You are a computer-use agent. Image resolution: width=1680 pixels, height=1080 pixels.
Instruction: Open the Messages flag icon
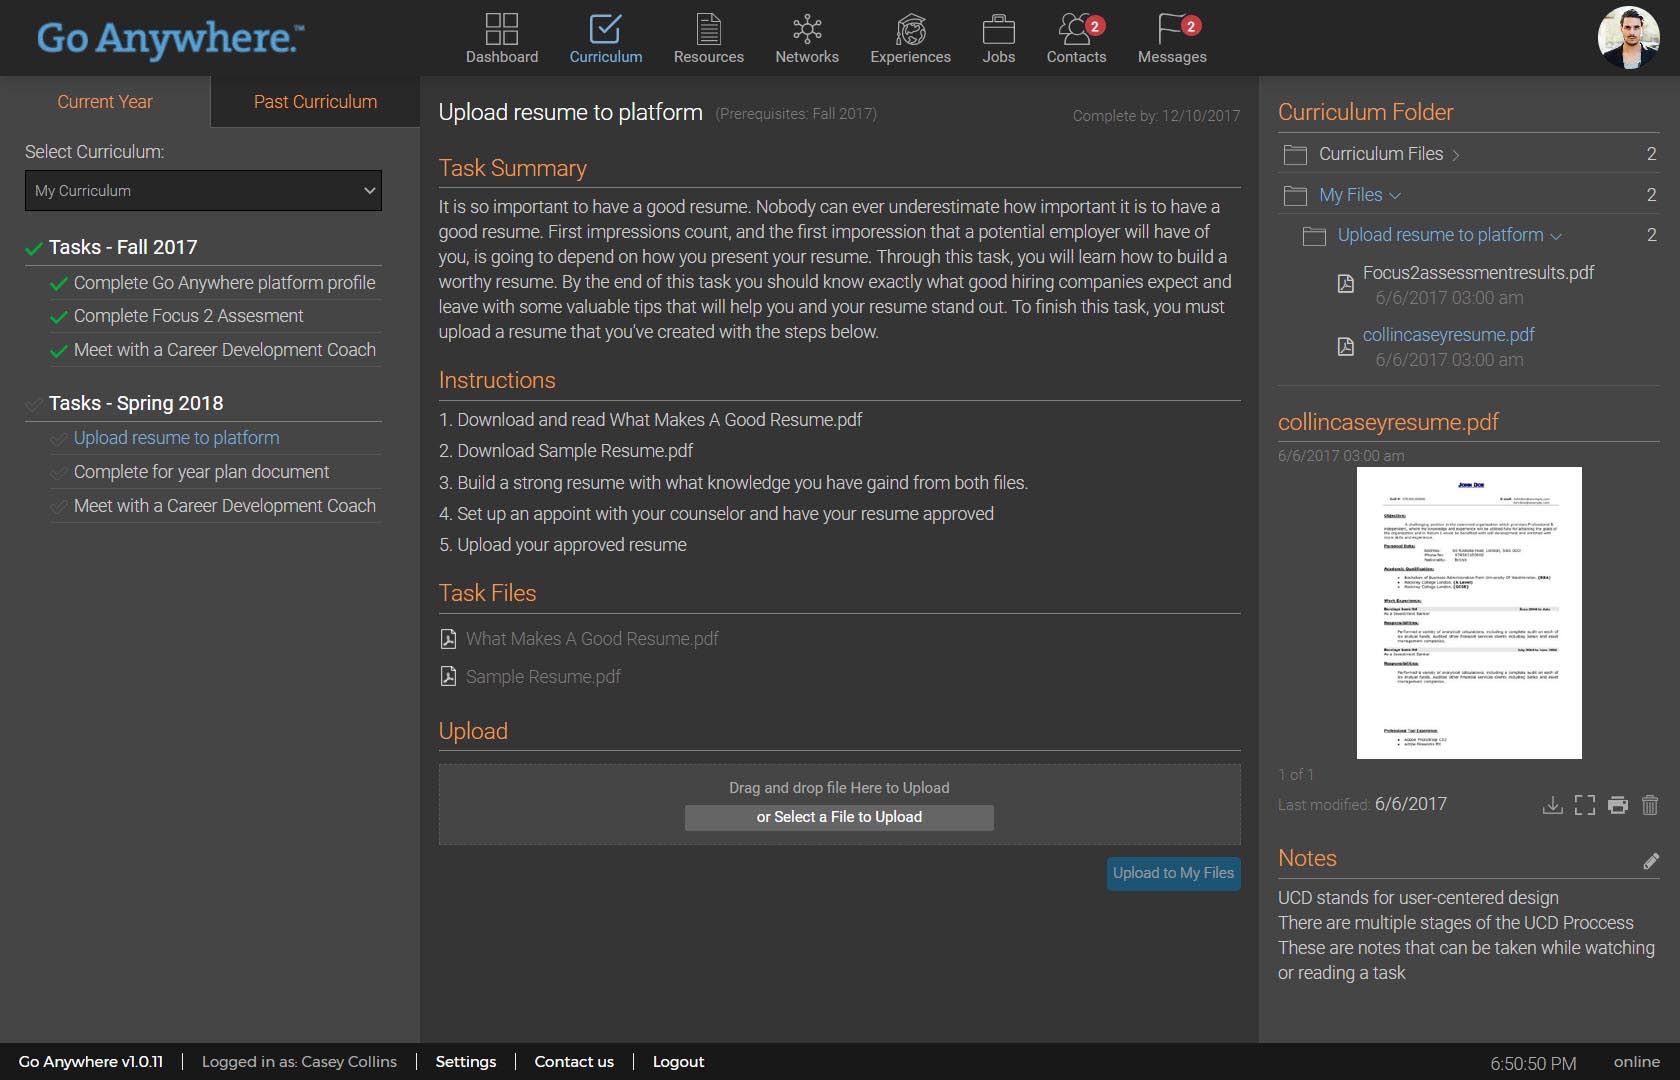click(x=1171, y=29)
